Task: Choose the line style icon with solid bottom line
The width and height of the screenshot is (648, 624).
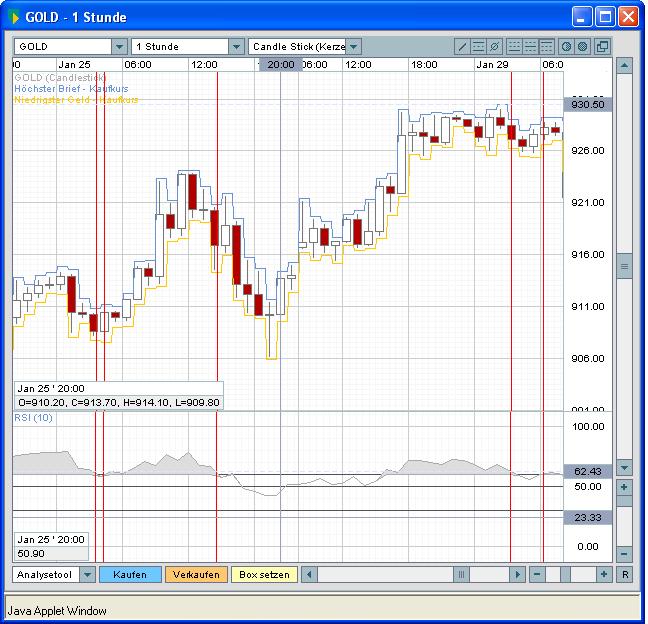Action: tap(514, 47)
